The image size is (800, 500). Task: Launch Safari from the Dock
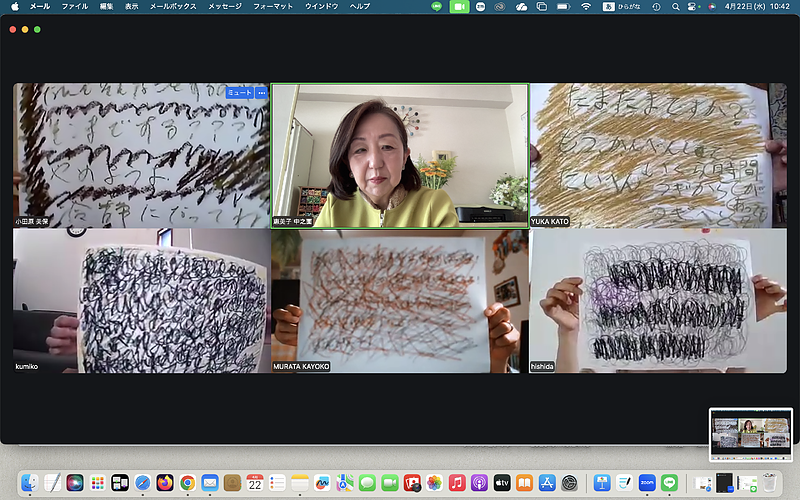(x=143, y=483)
